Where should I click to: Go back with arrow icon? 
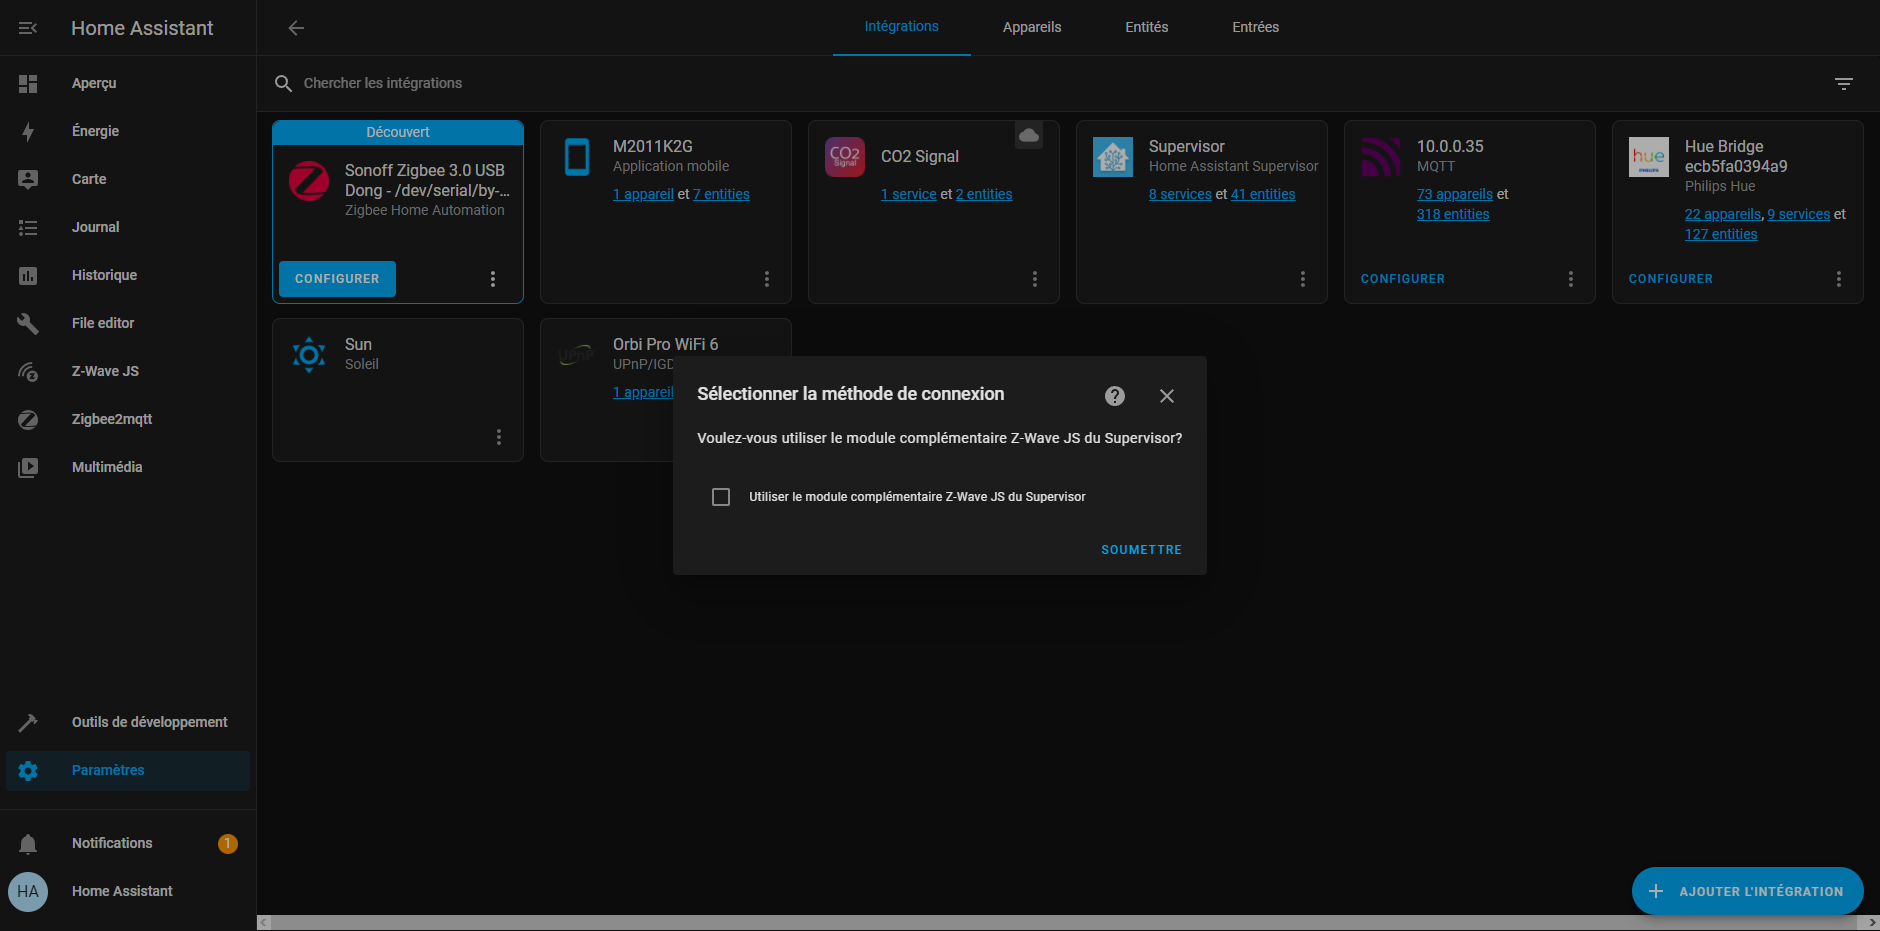pyautogui.click(x=296, y=28)
